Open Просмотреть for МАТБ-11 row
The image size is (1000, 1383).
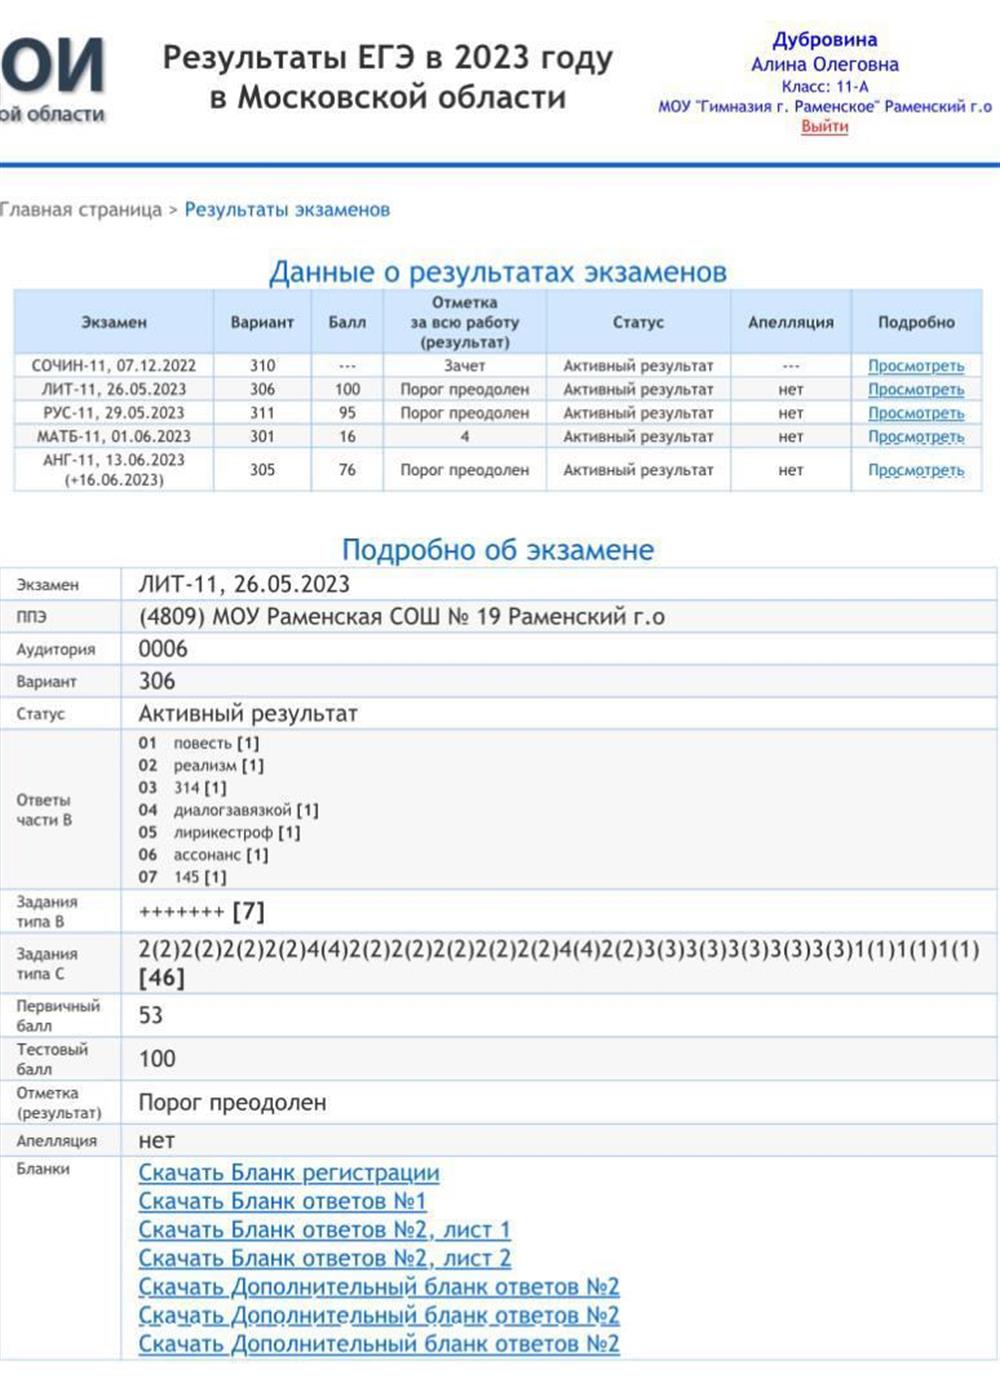(916, 436)
